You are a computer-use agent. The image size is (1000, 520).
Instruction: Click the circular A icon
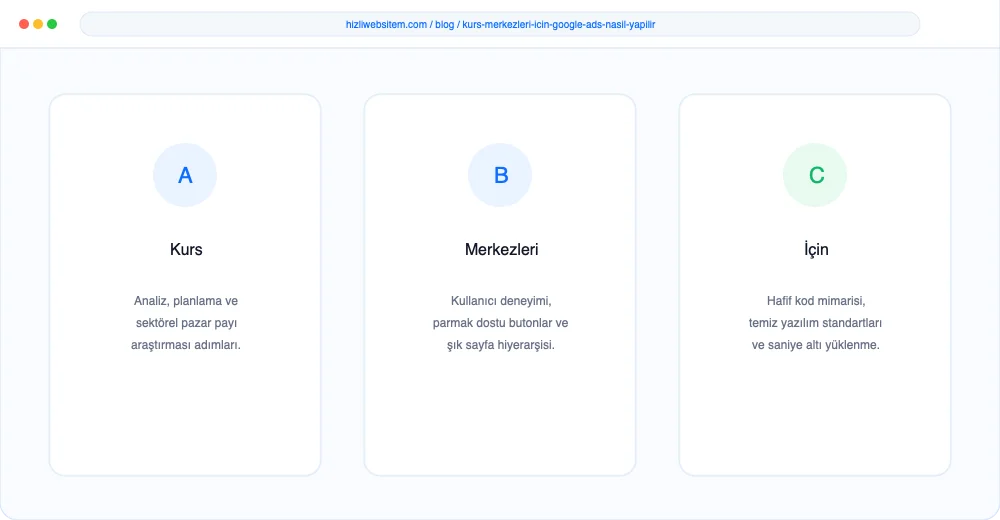[x=185, y=175]
